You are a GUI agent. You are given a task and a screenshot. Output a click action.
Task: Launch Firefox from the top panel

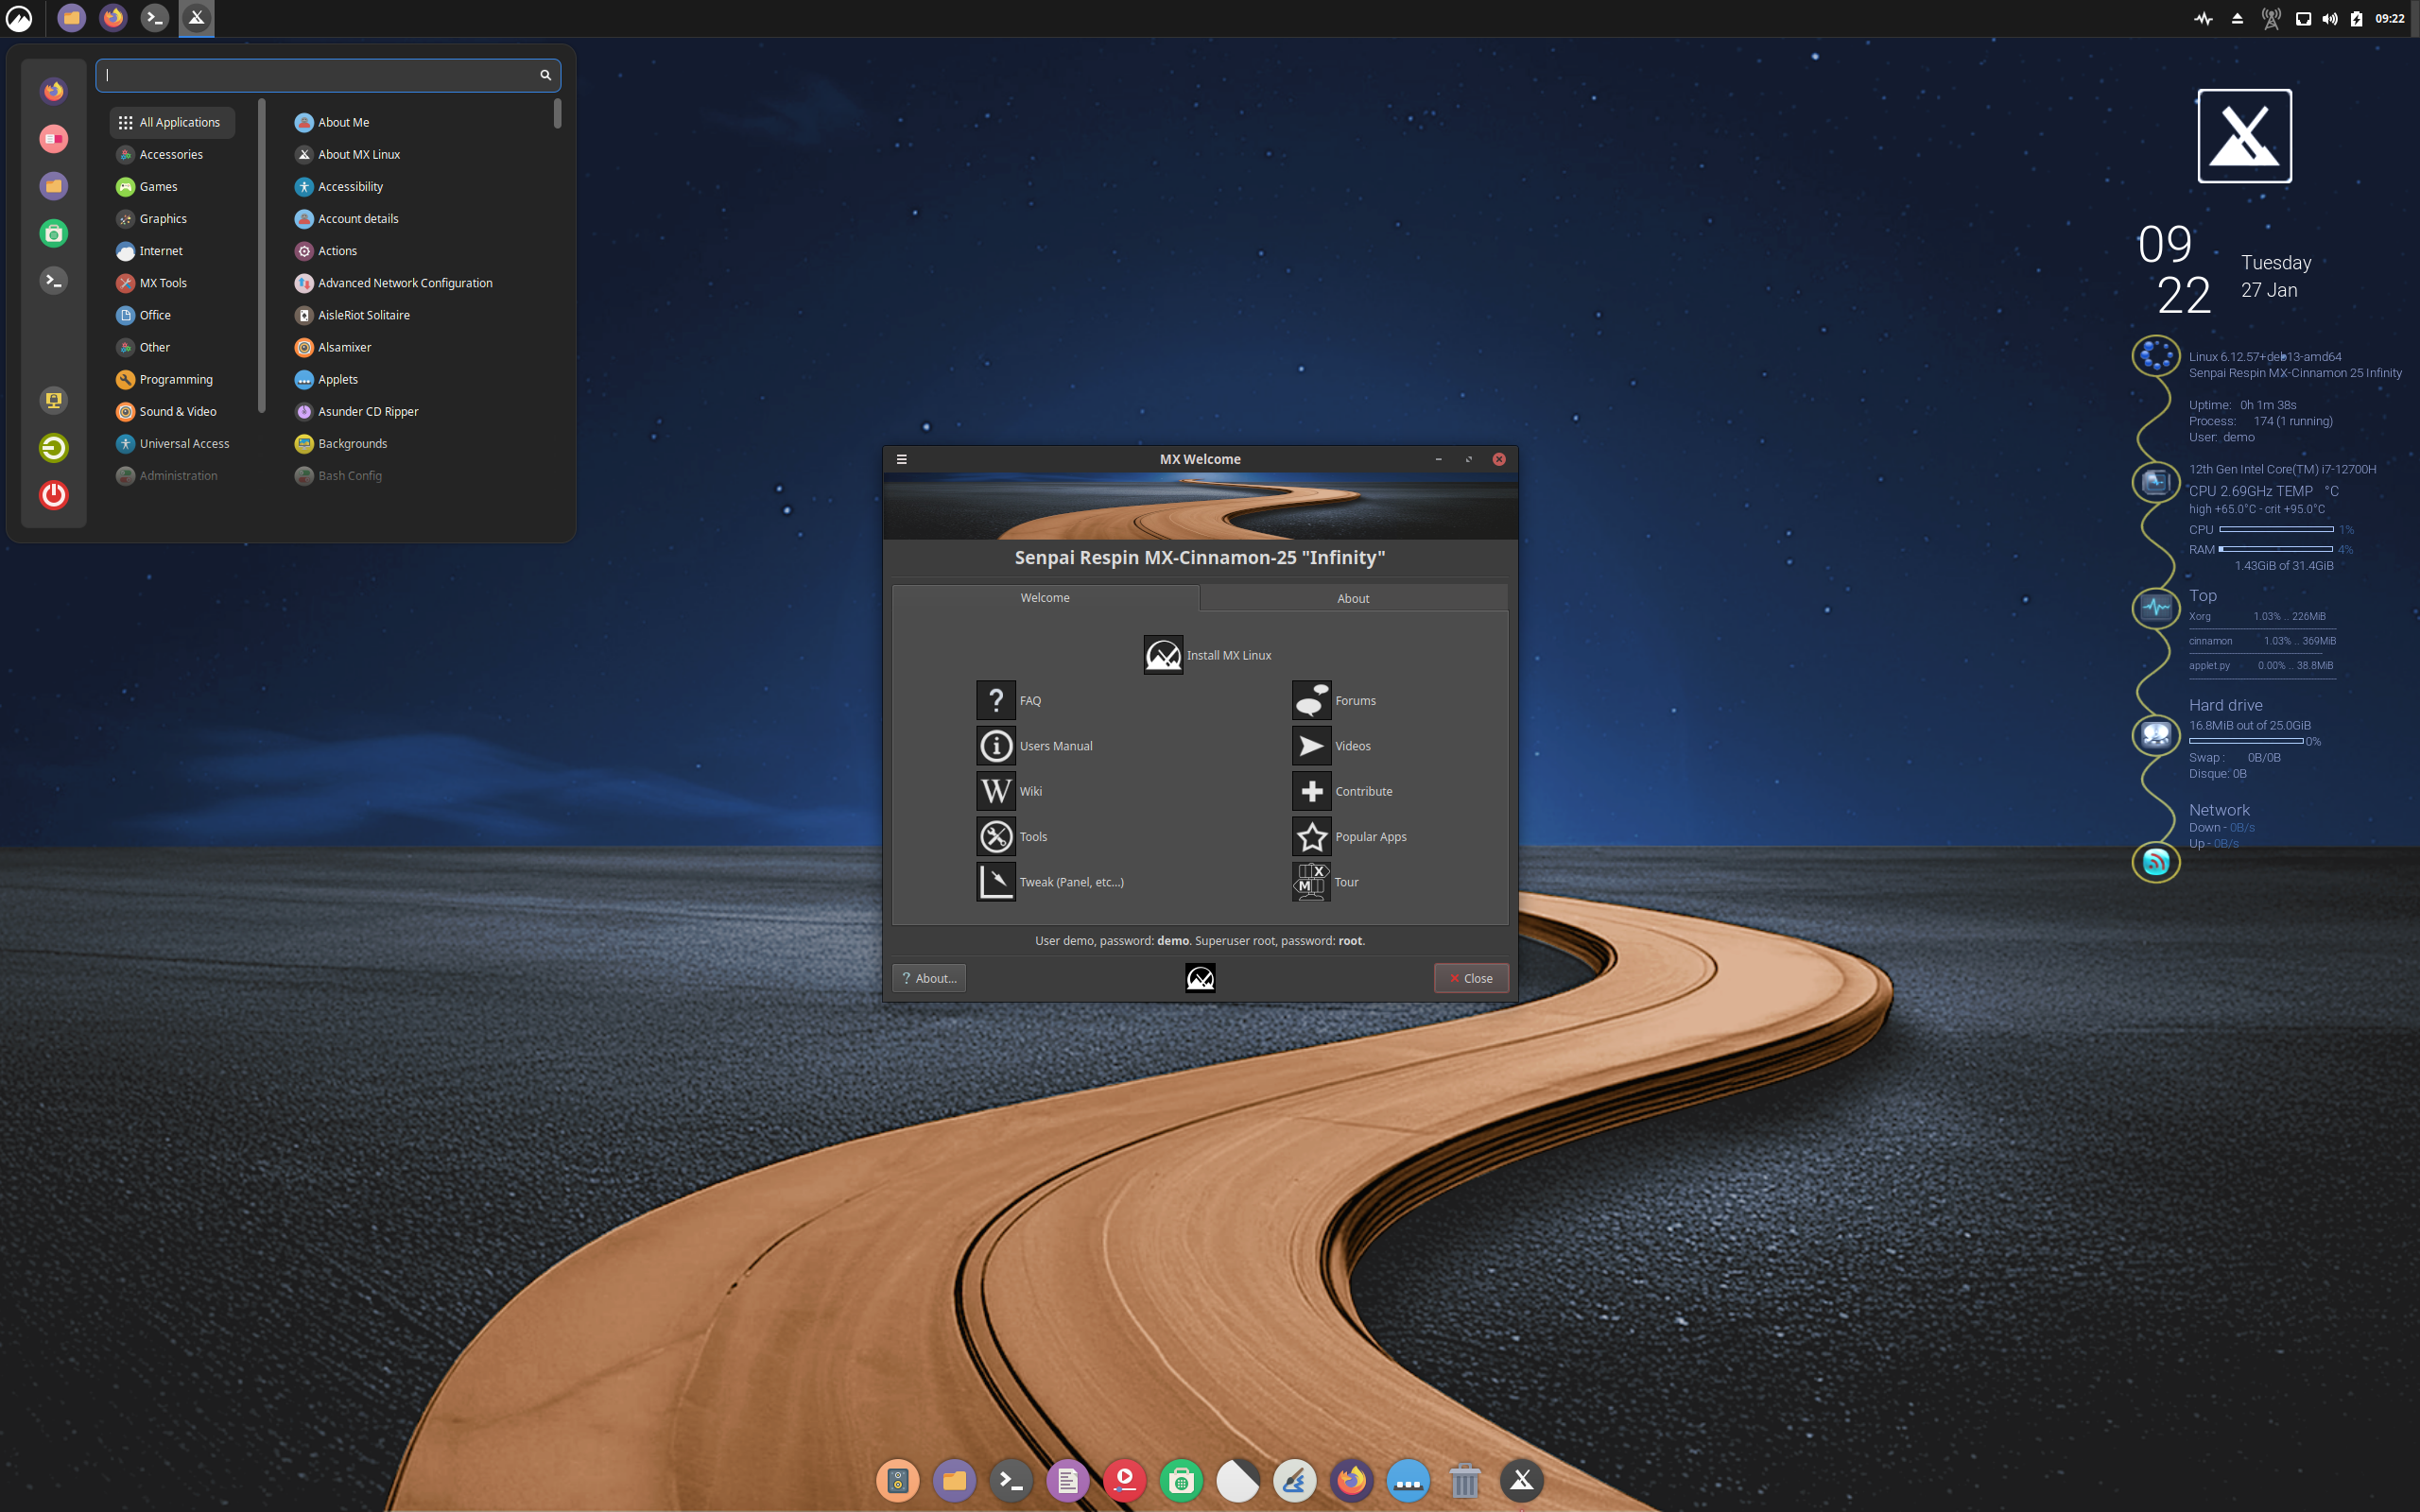point(113,18)
